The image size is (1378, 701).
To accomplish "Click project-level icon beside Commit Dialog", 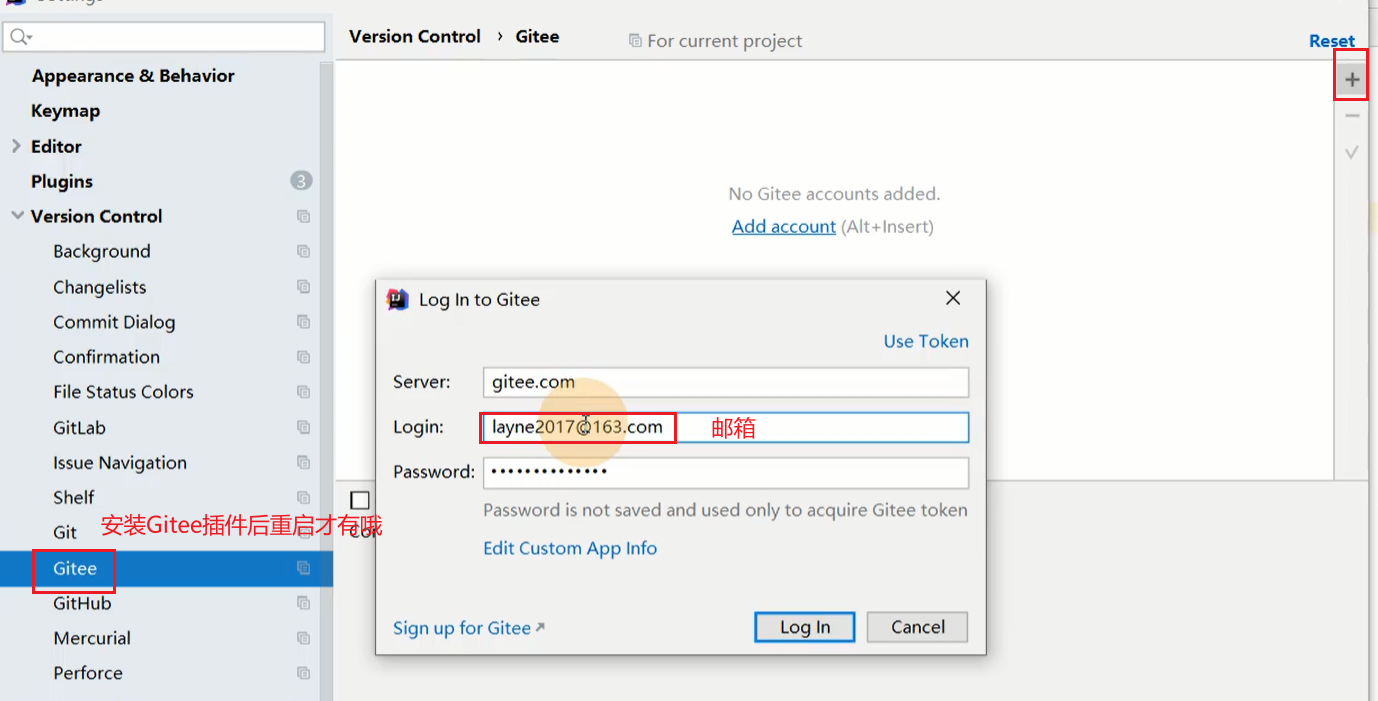I will 303,322.
